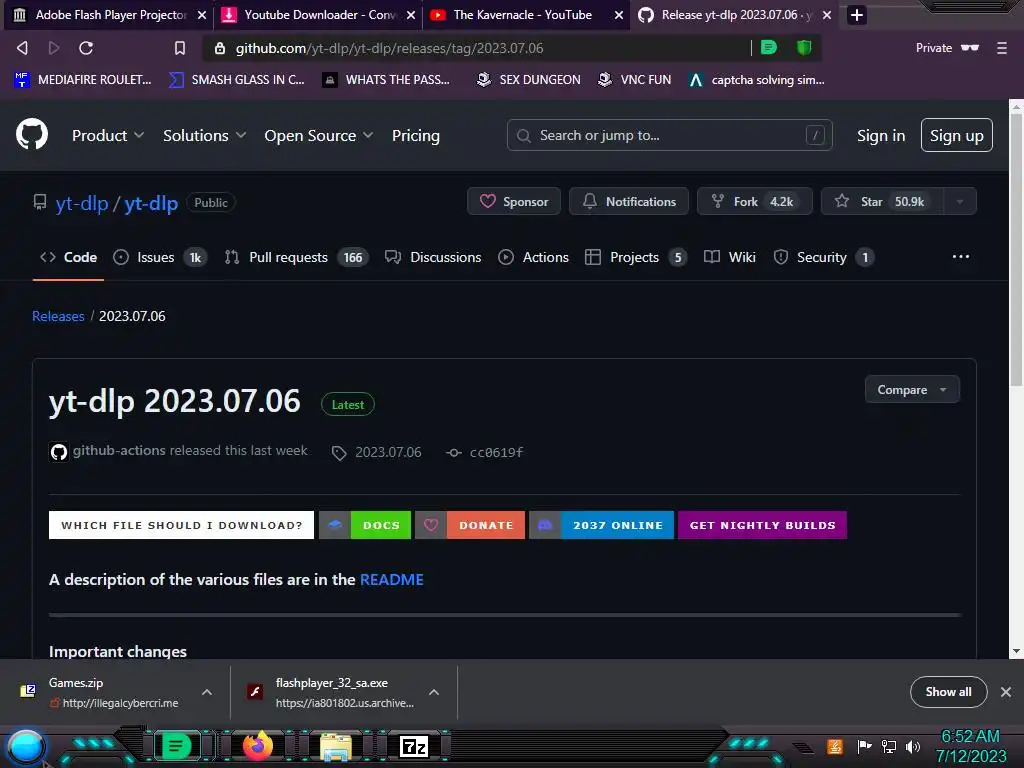
Task: Open a new tab with plus button
Action: (857, 14)
